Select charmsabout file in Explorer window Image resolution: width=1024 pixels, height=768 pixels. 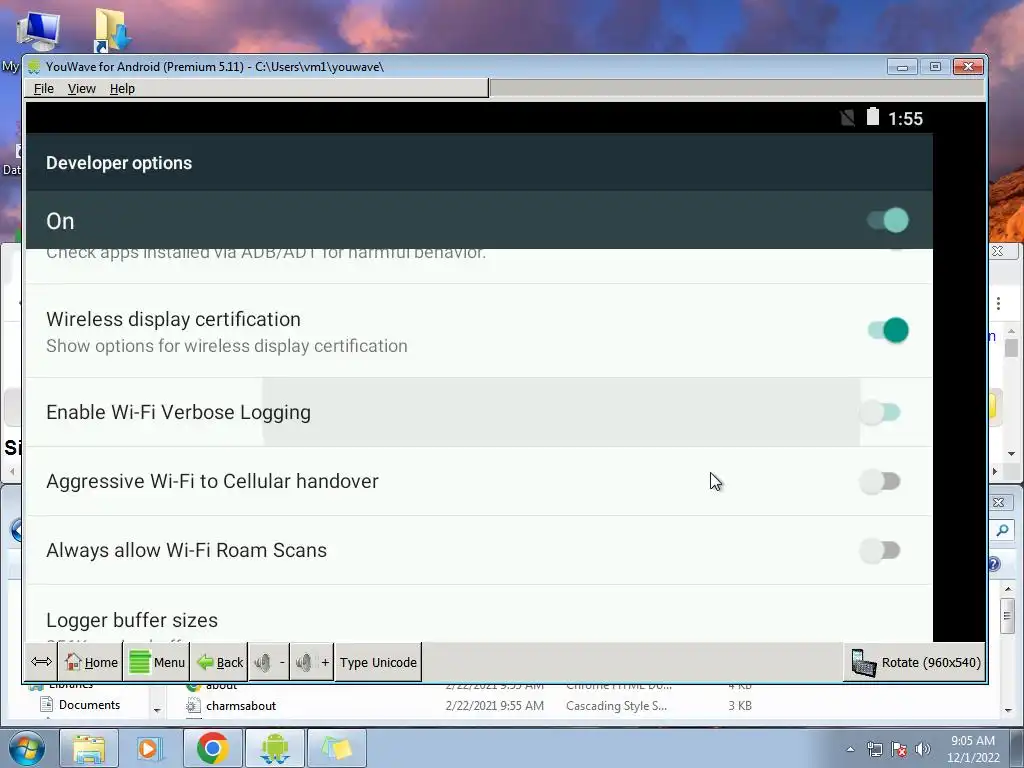(x=241, y=705)
